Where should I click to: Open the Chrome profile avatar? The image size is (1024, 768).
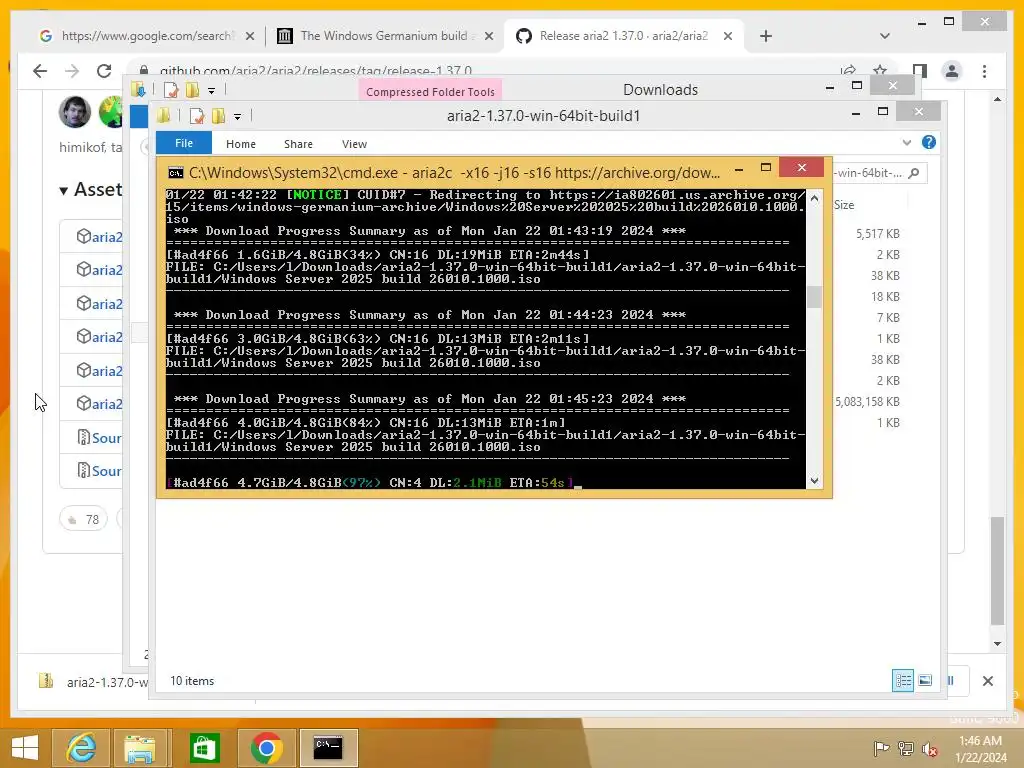(952, 71)
